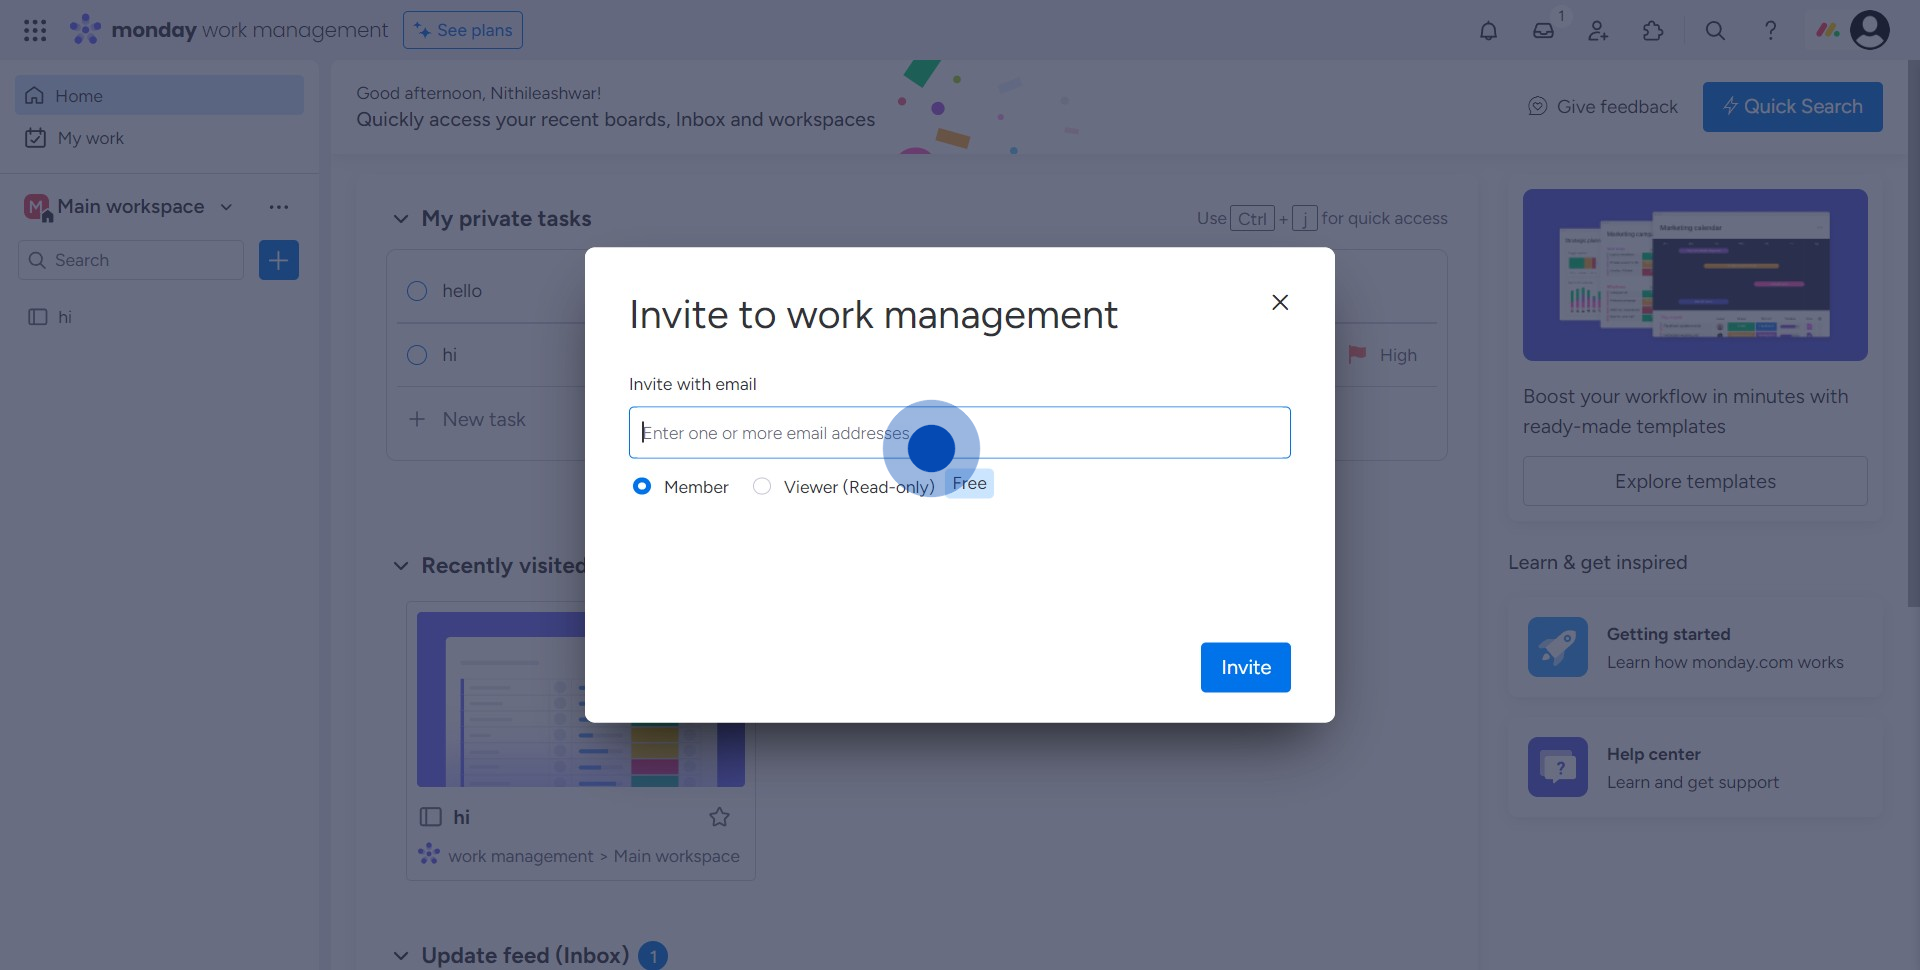Click the search magnifier in top bar
The image size is (1920, 970).
tap(1715, 31)
